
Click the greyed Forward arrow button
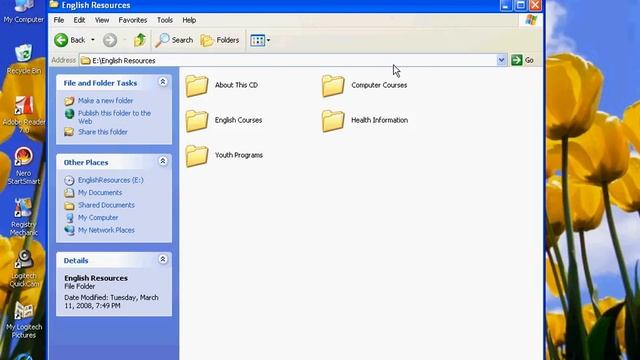coord(110,40)
